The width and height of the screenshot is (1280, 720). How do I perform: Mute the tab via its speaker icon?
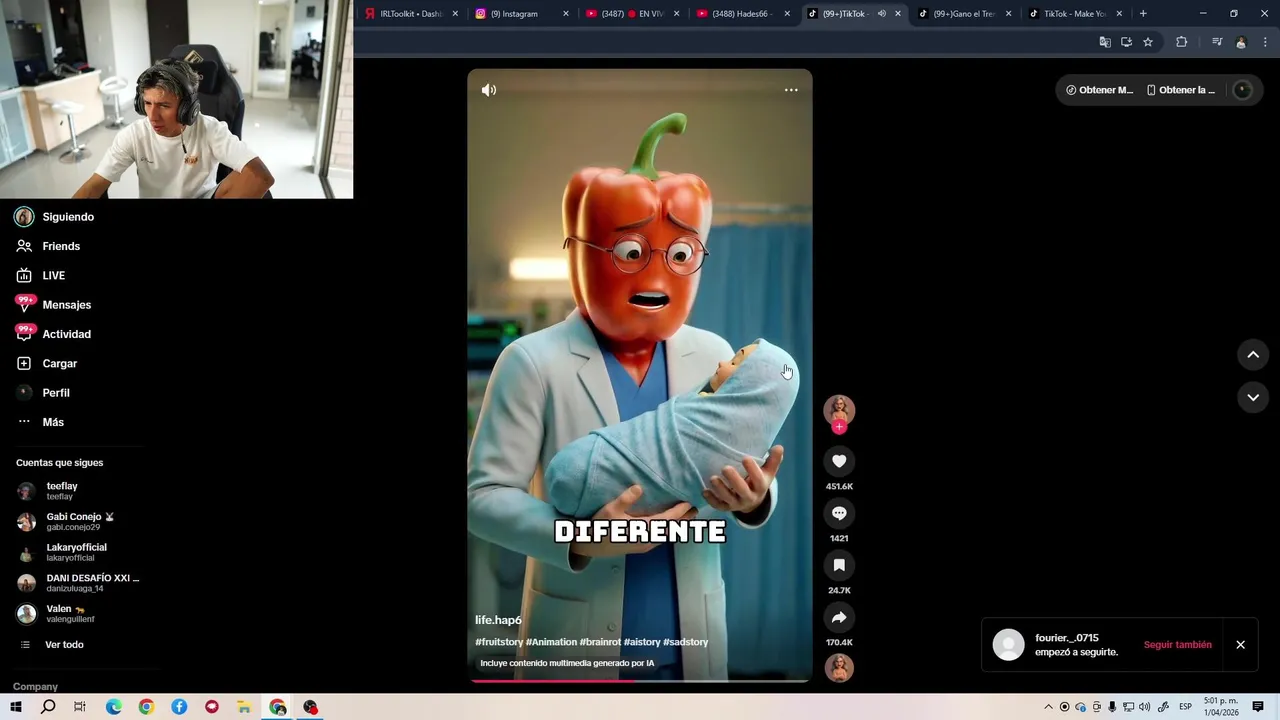[881, 14]
